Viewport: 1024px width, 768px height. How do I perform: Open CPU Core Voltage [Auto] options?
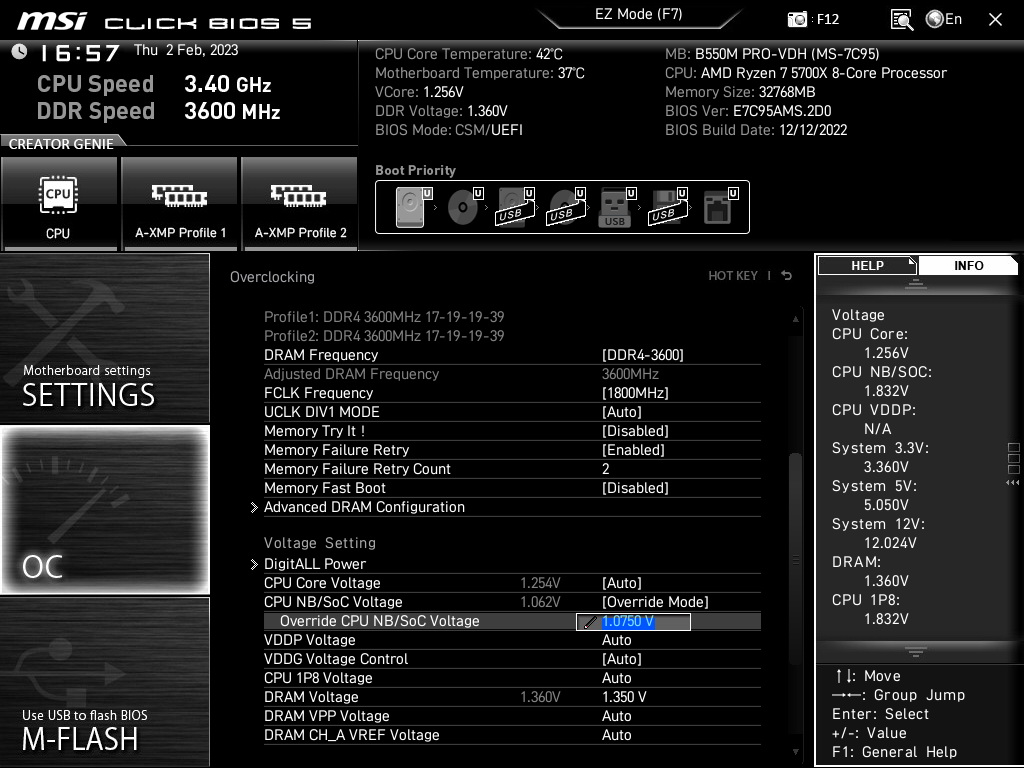[x=622, y=583]
